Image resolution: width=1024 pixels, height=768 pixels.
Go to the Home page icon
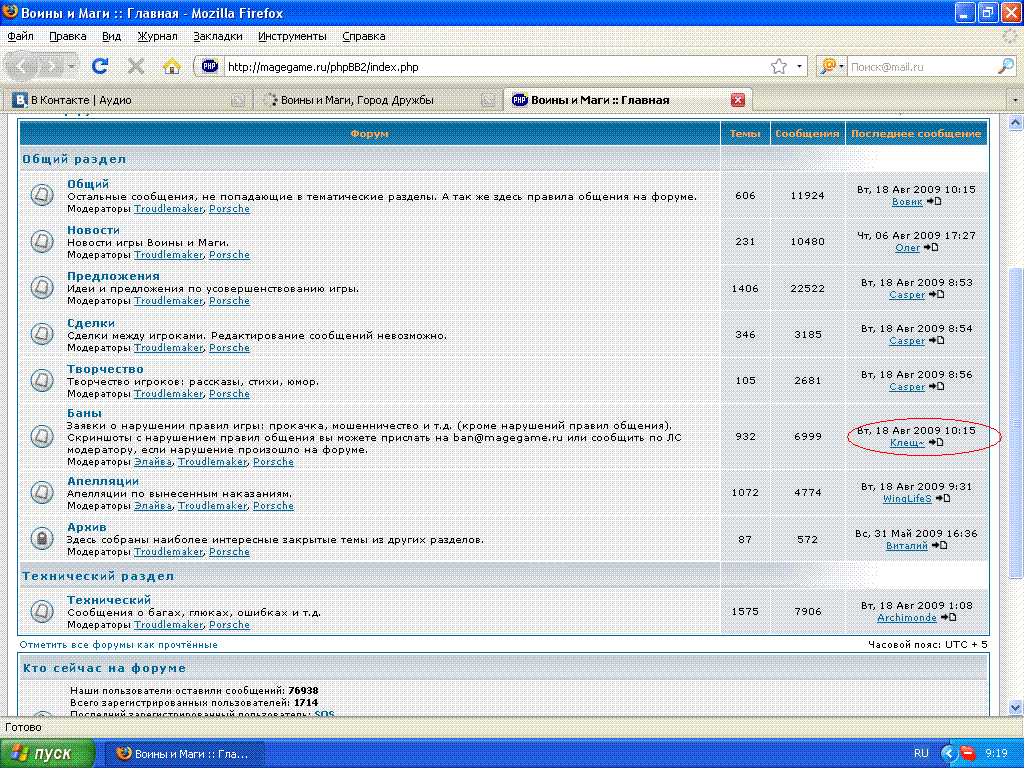pos(172,66)
